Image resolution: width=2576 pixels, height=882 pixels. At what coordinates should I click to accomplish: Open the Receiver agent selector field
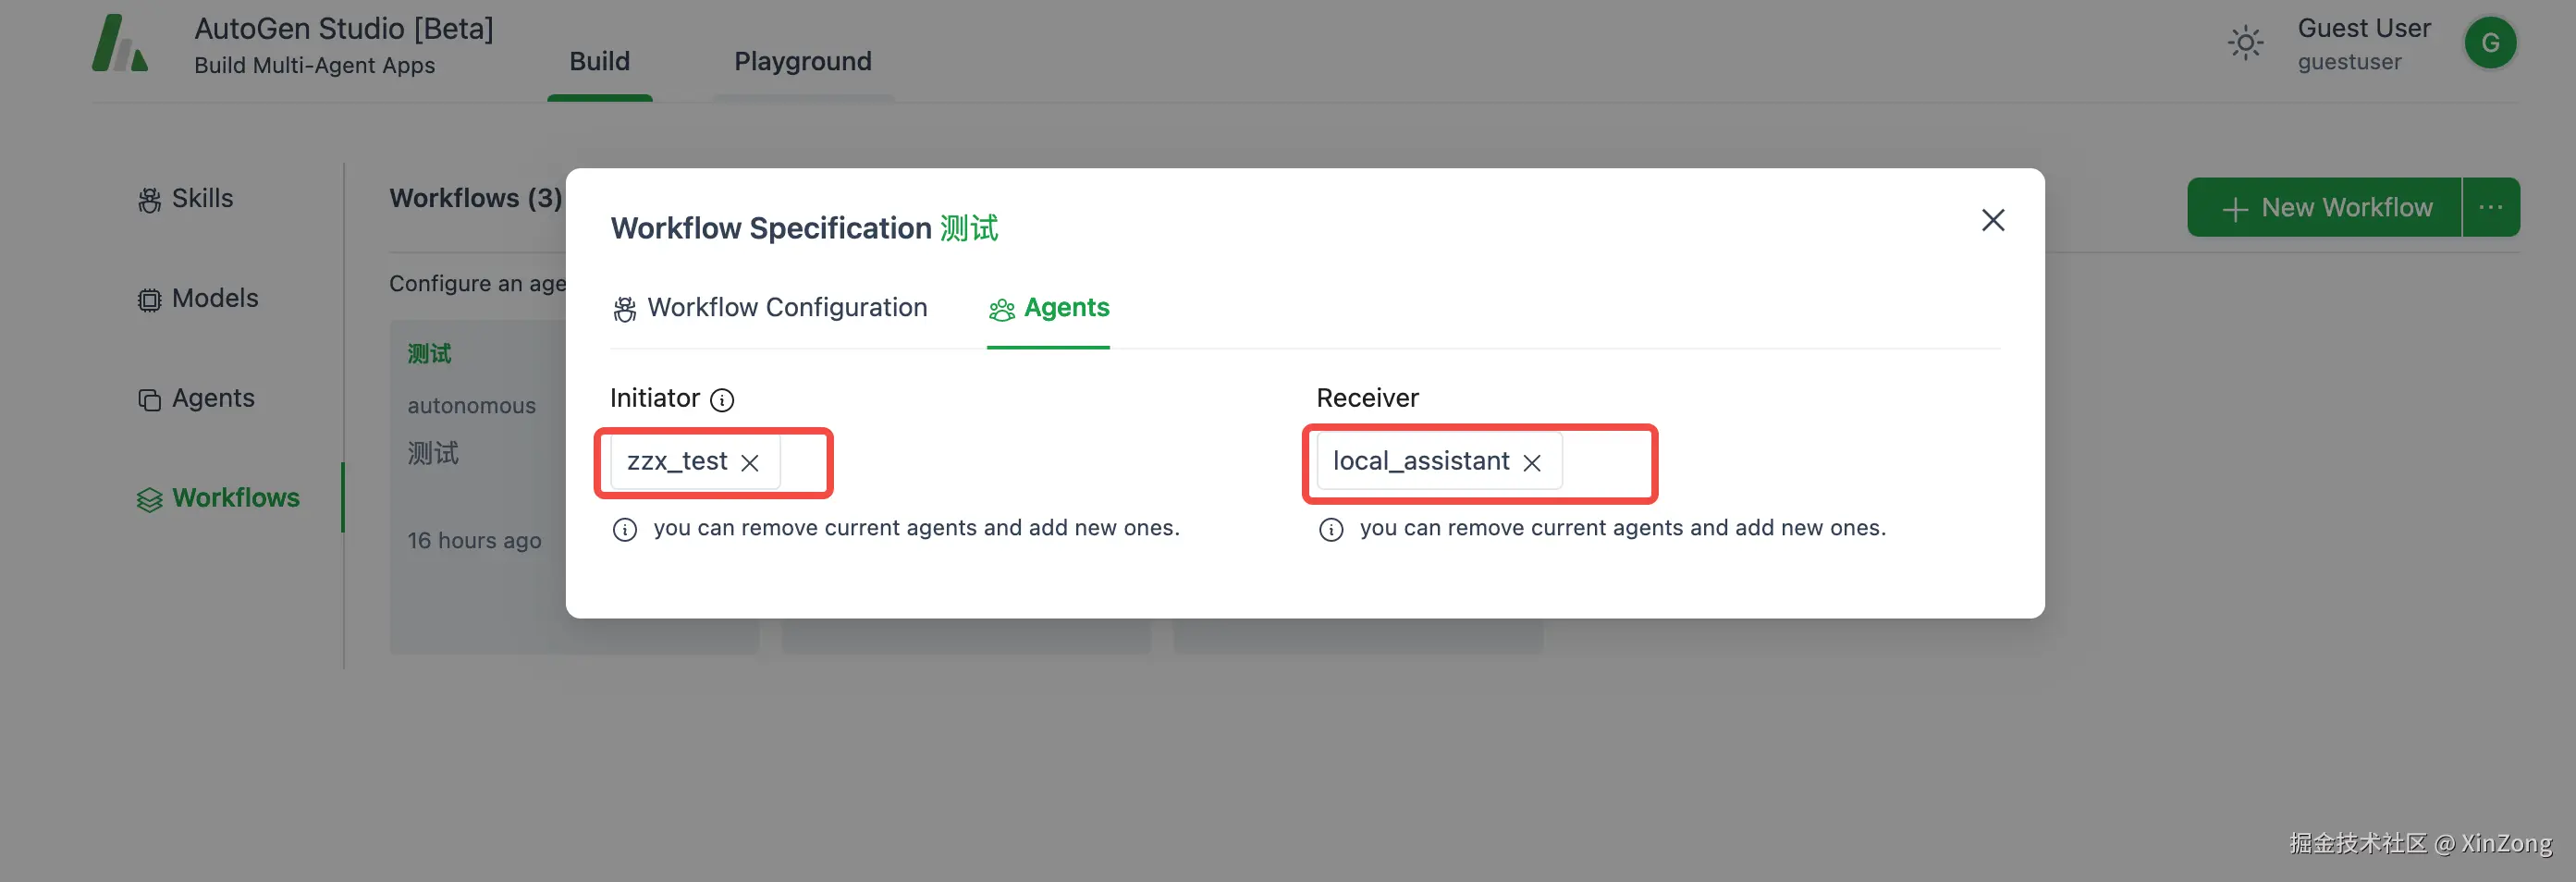click(x=1603, y=463)
